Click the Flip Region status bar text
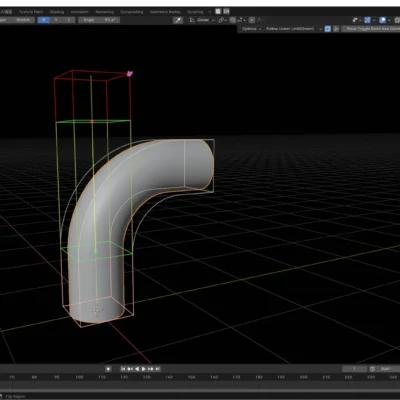400x400 pixels. (15, 397)
